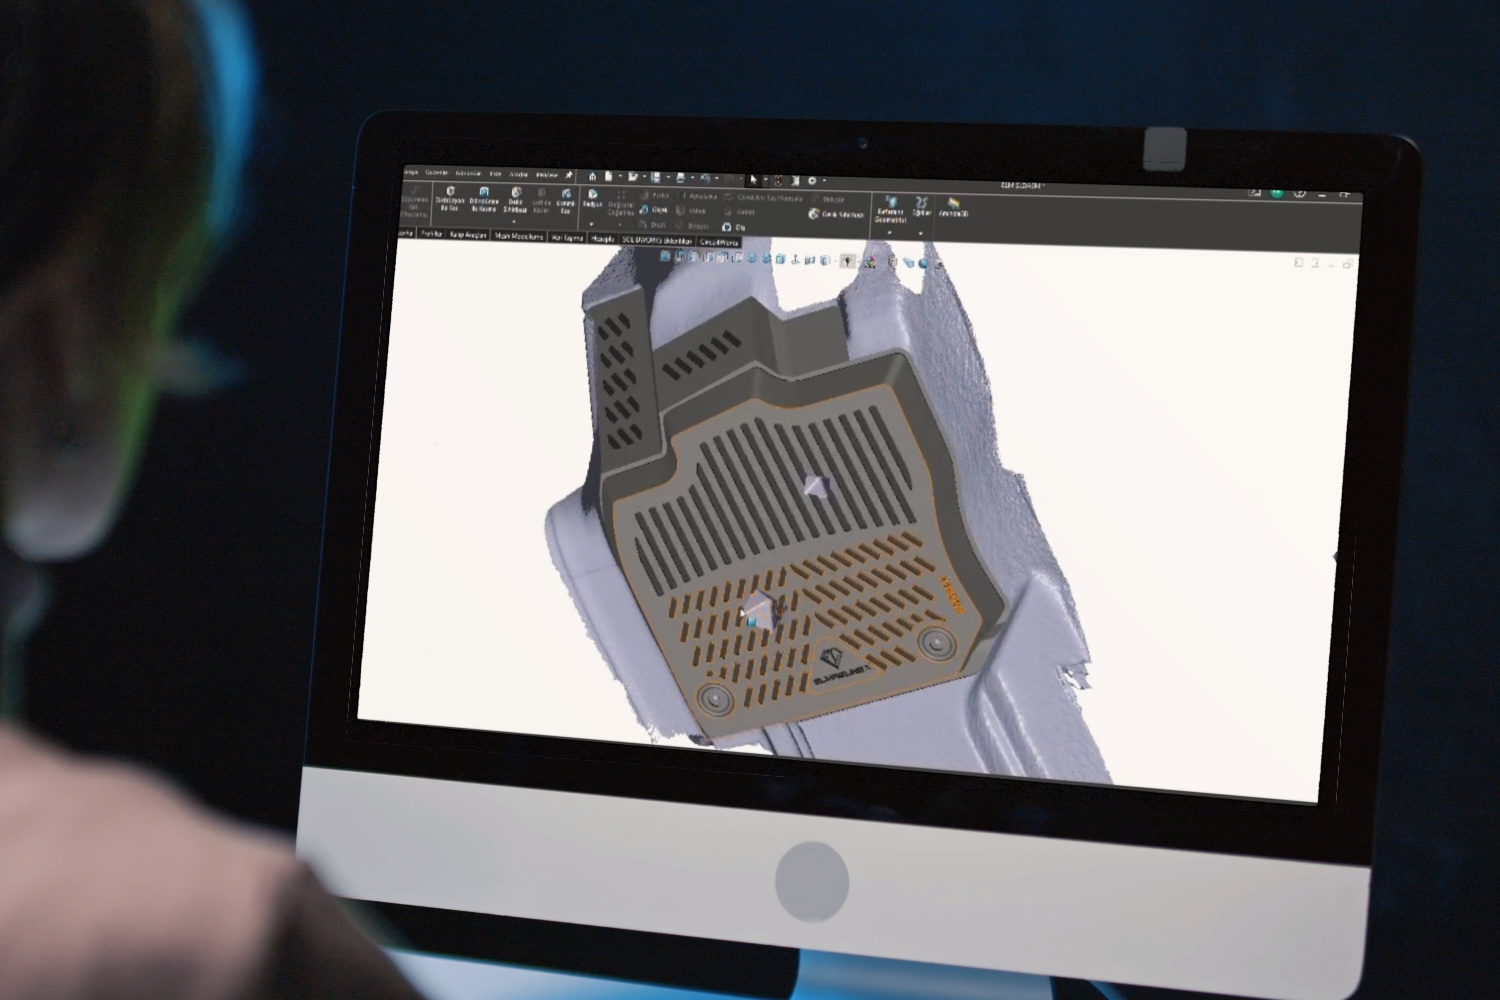The height and width of the screenshot is (1000, 1500).
Task: Toggle the pin icon beside the menu bar
Action: 569,174
